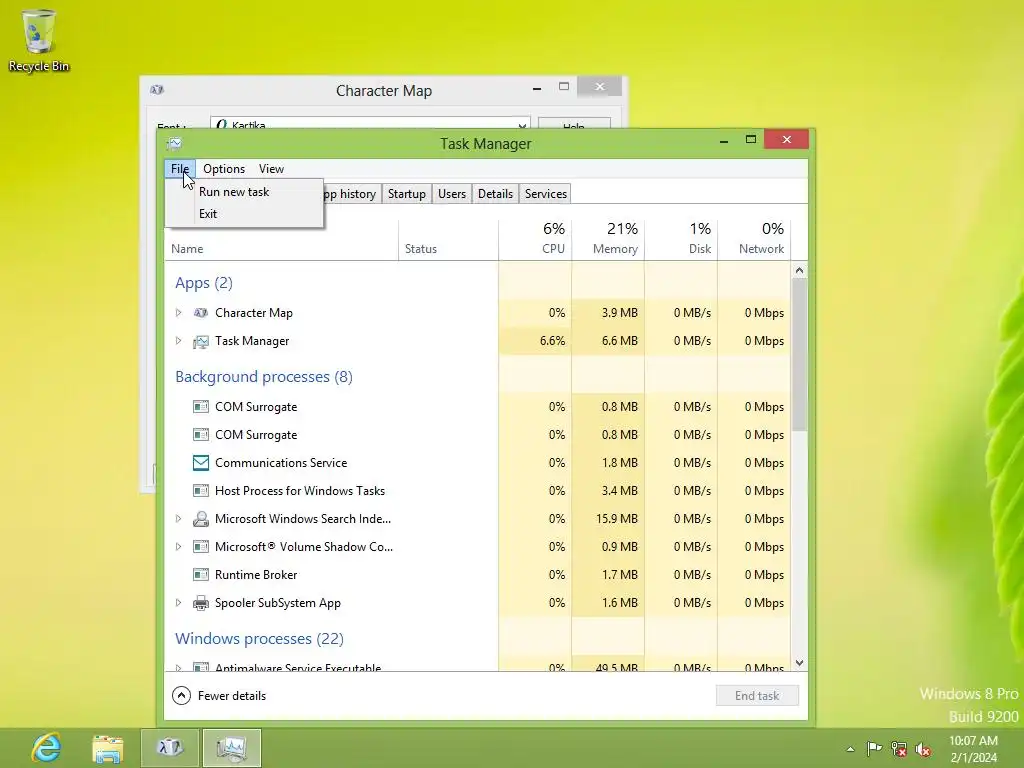This screenshot has width=1024, height=768.
Task: Click the process list scrollbar thumb
Action: coord(799,355)
